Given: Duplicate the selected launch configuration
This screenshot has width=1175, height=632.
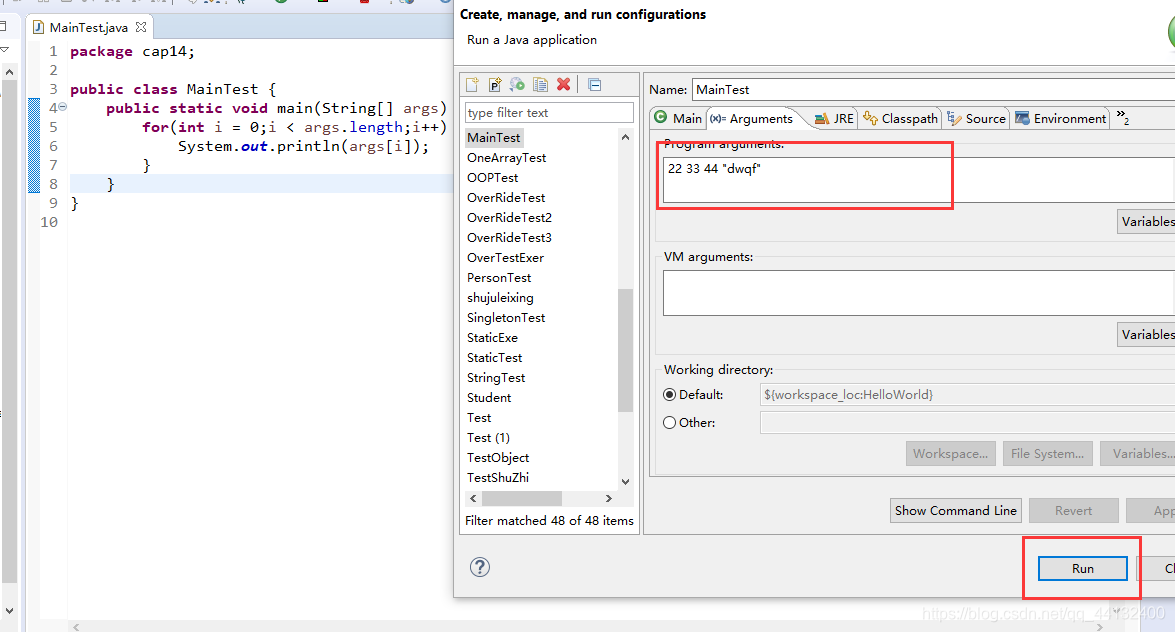Looking at the screenshot, I should [540, 85].
